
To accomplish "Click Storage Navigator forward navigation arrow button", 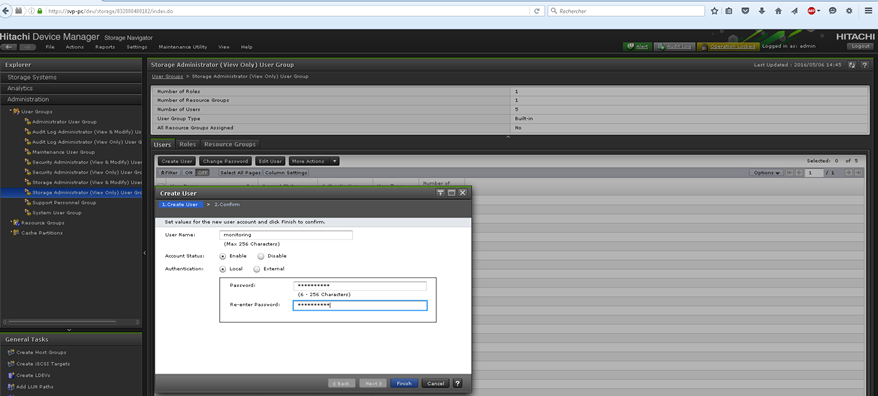I will click(x=28, y=47).
